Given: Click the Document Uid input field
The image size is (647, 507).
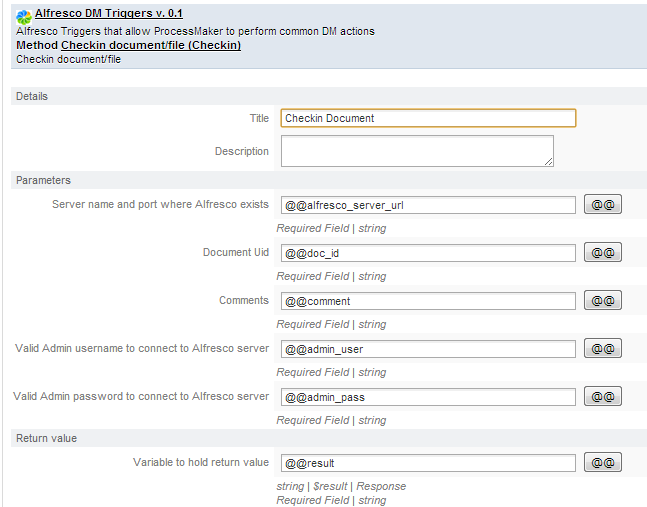Looking at the screenshot, I should click(x=428, y=253).
